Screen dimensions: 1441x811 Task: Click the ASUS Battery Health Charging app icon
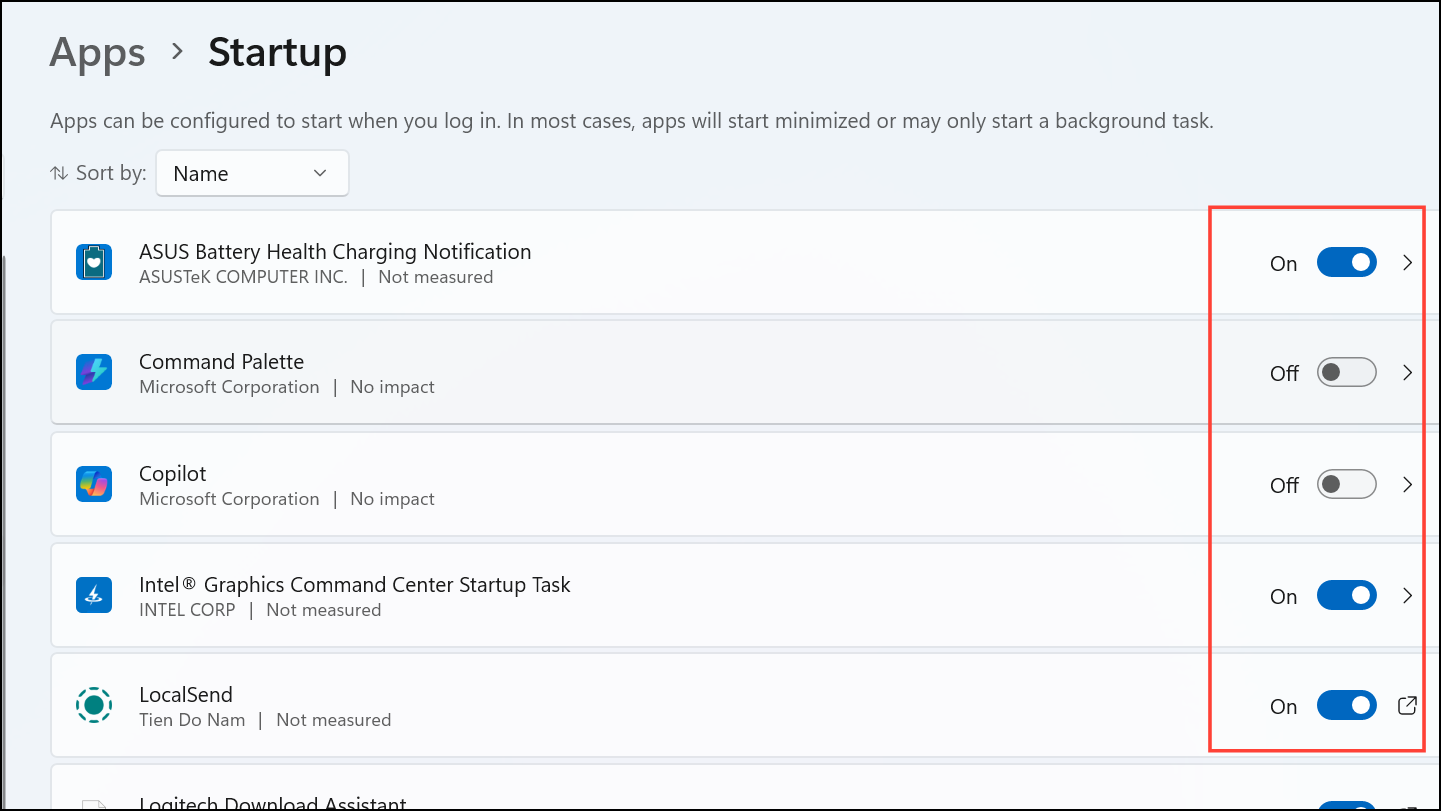[x=94, y=263]
